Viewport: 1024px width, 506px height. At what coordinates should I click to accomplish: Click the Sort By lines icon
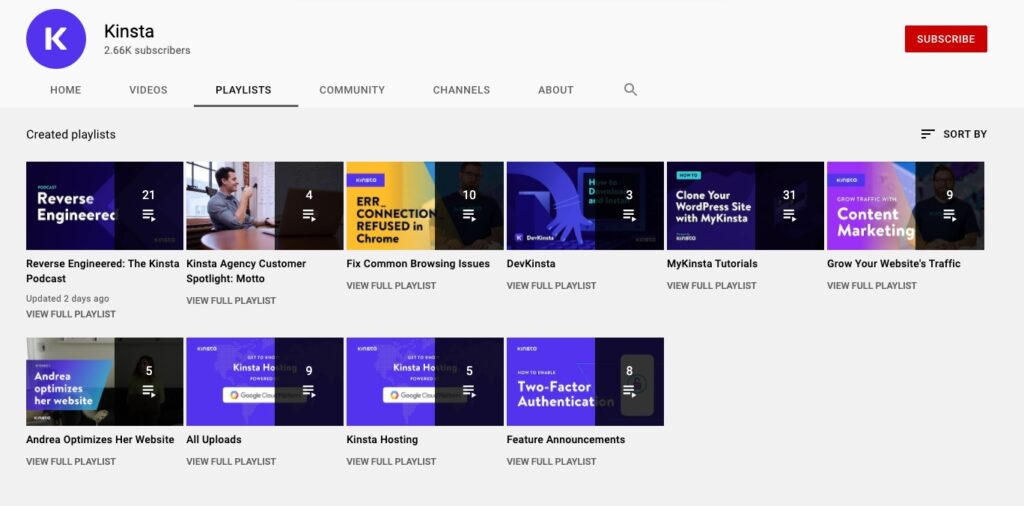click(928, 134)
